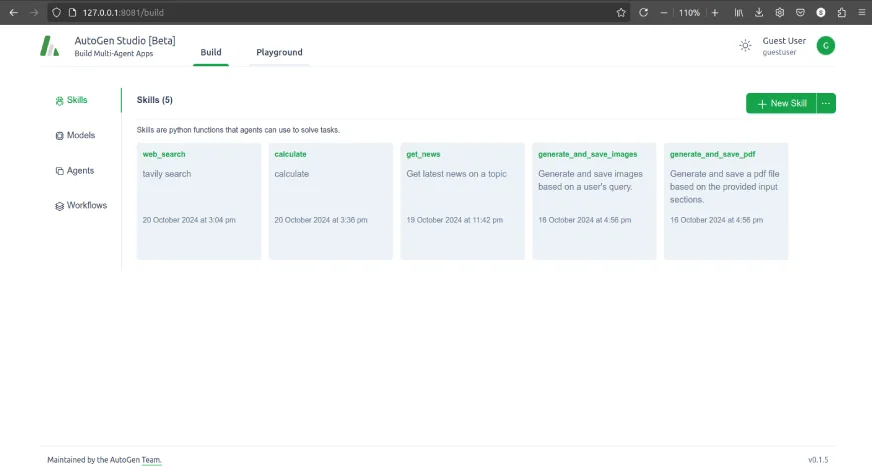Viewport: 872px width, 473px height.
Task: Click the guestuser username text
Action: coord(779,52)
